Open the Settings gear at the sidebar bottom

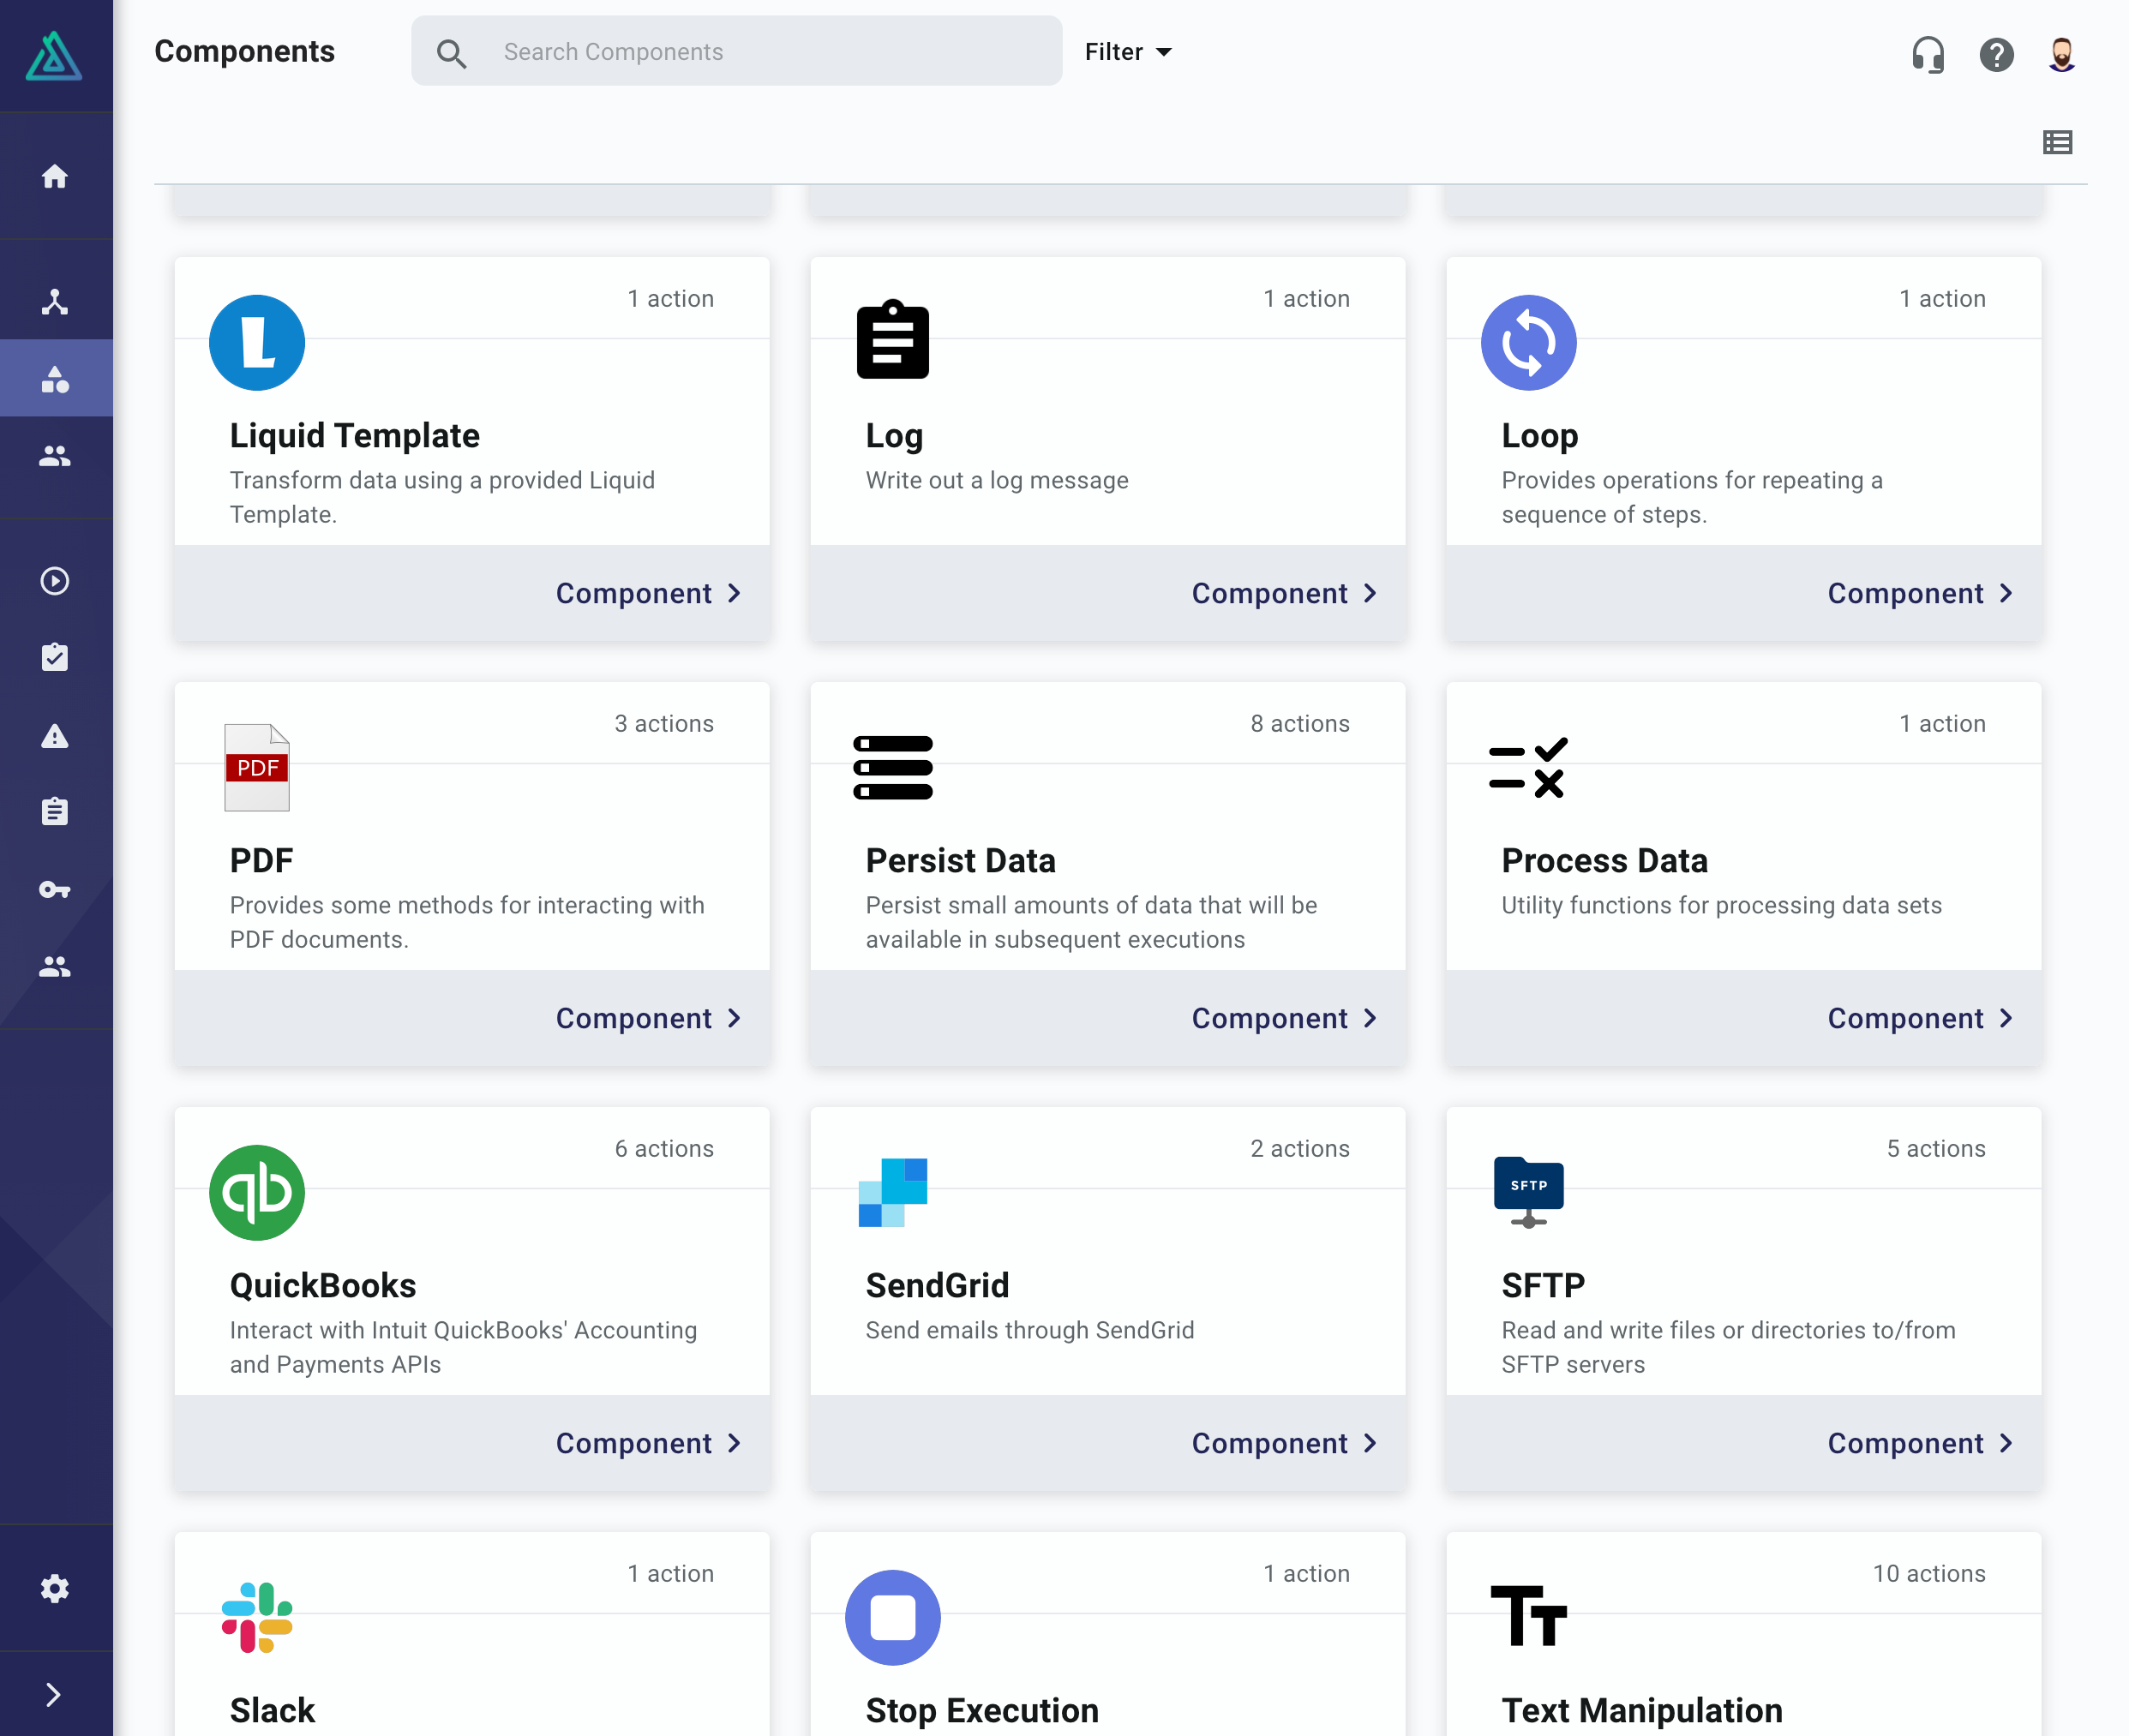point(55,1588)
